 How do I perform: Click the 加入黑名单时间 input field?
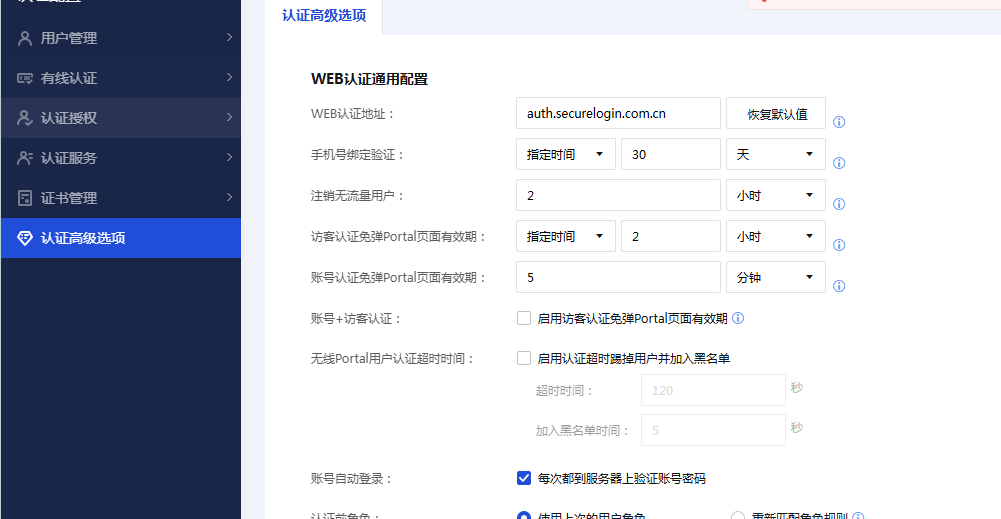tap(713, 430)
